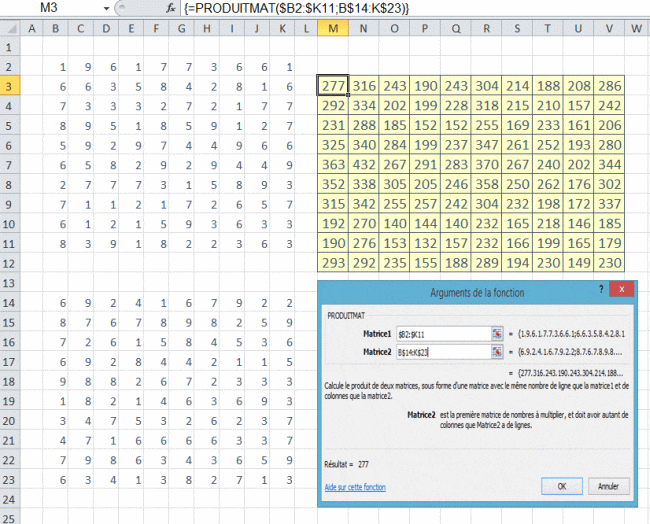Select result cell containing 149
The width and height of the screenshot is (650, 524).
578,263
